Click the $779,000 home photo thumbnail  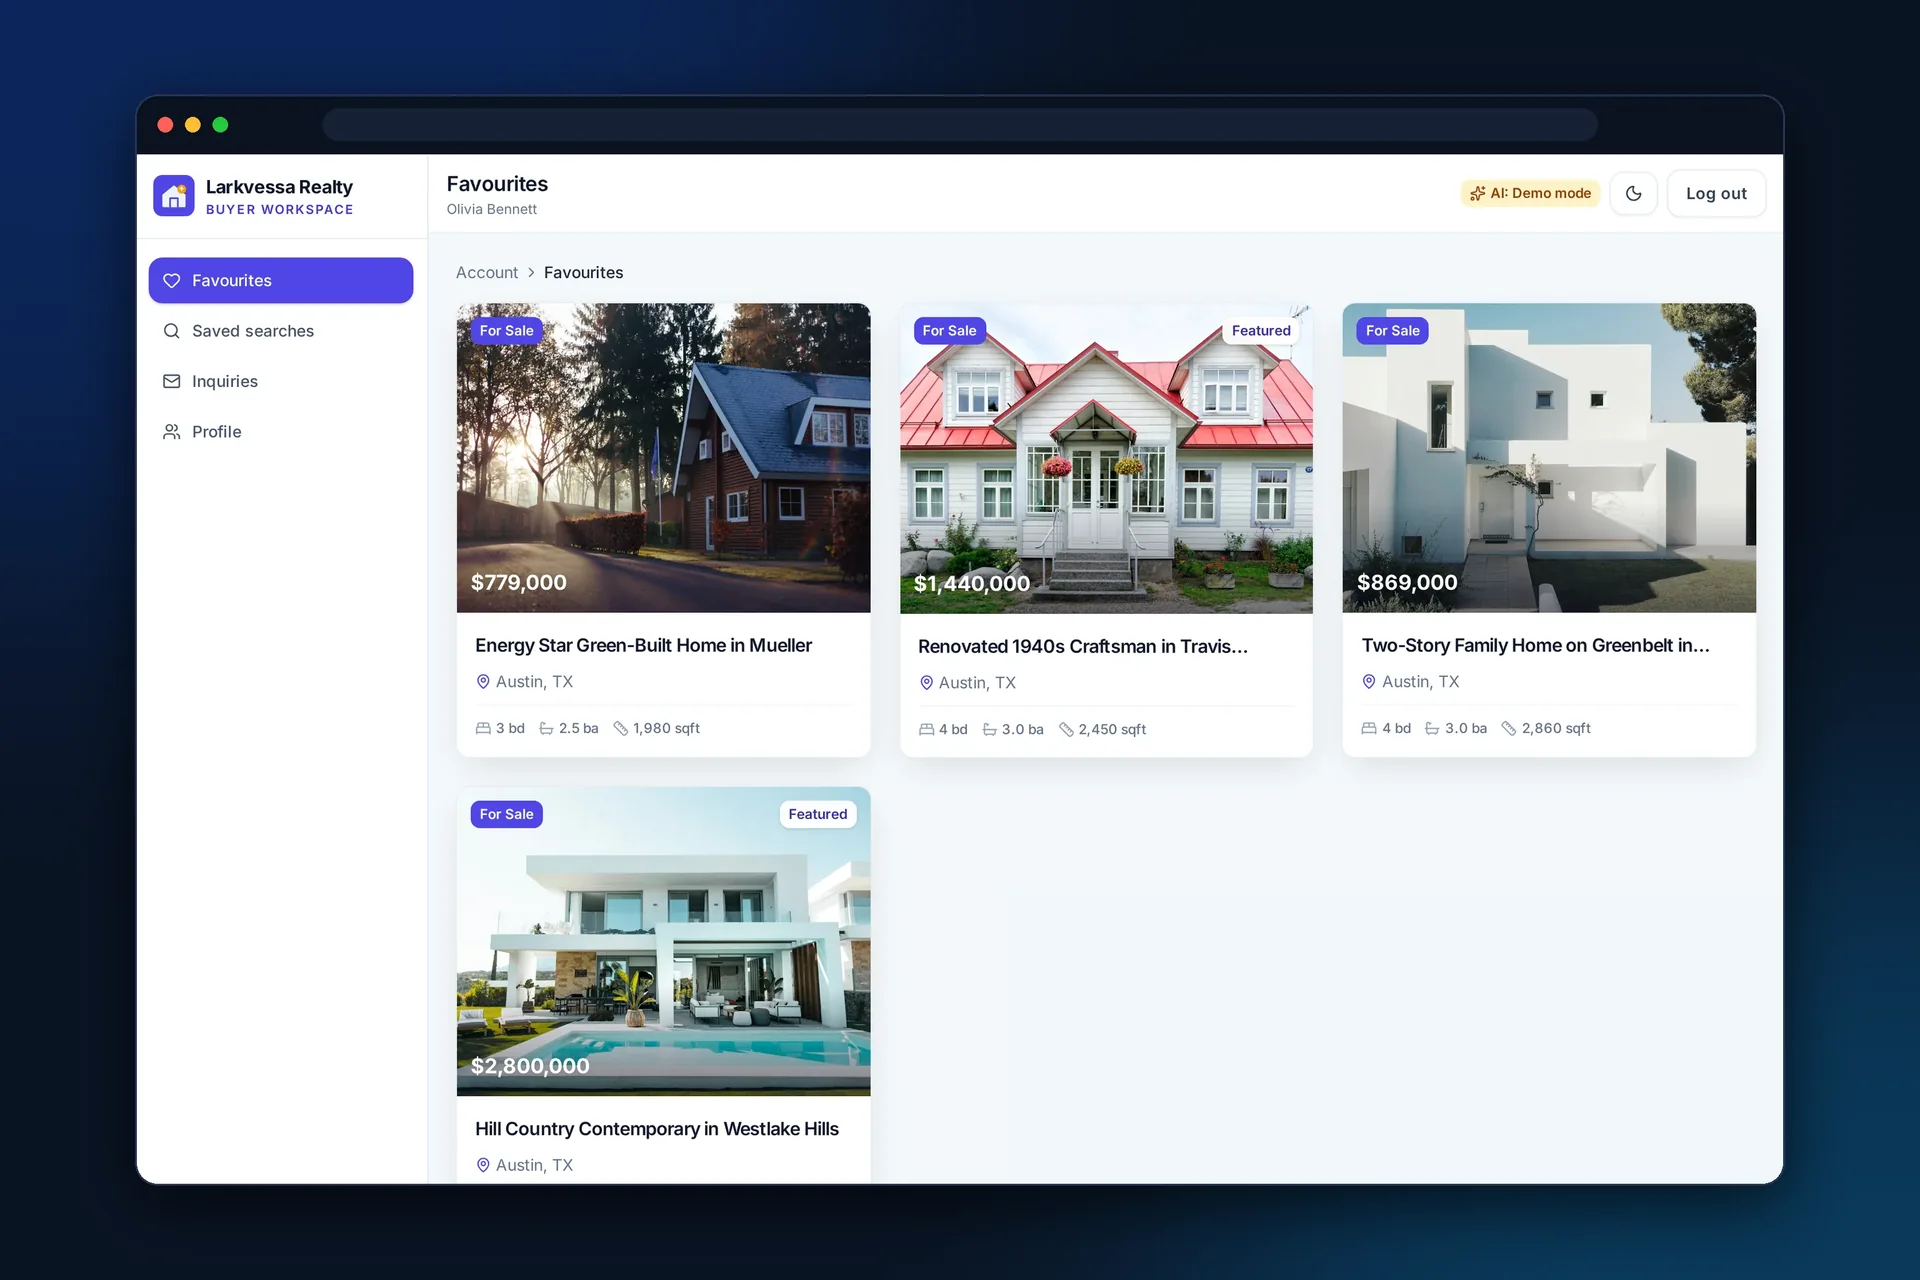(x=663, y=458)
